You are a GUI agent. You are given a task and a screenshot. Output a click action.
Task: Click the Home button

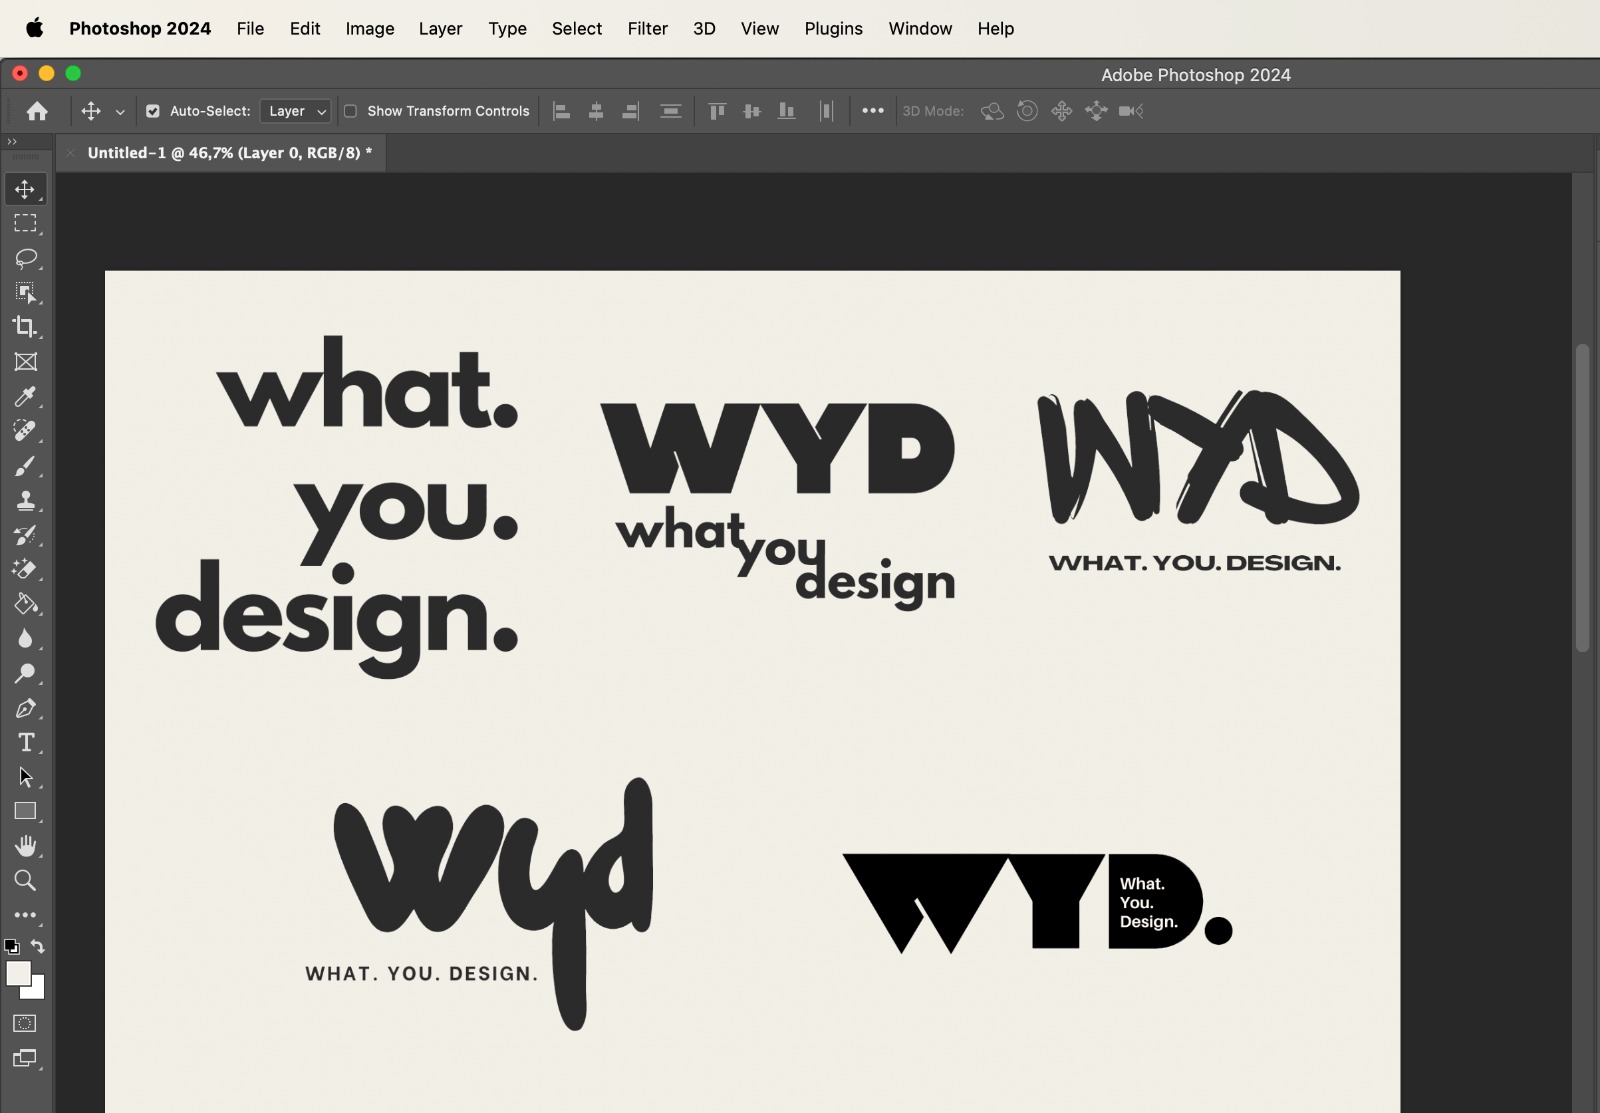(x=37, y=111)
